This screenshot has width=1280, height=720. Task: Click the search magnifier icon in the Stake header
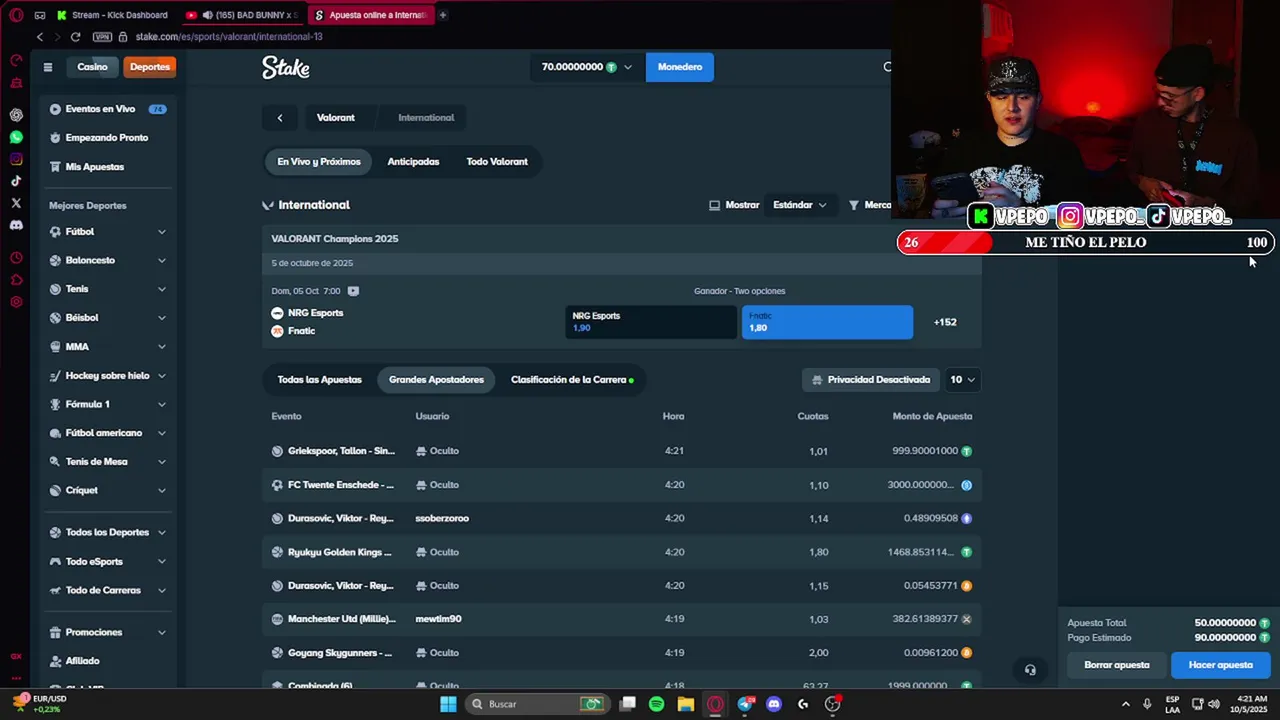click(x=886, y=67)
